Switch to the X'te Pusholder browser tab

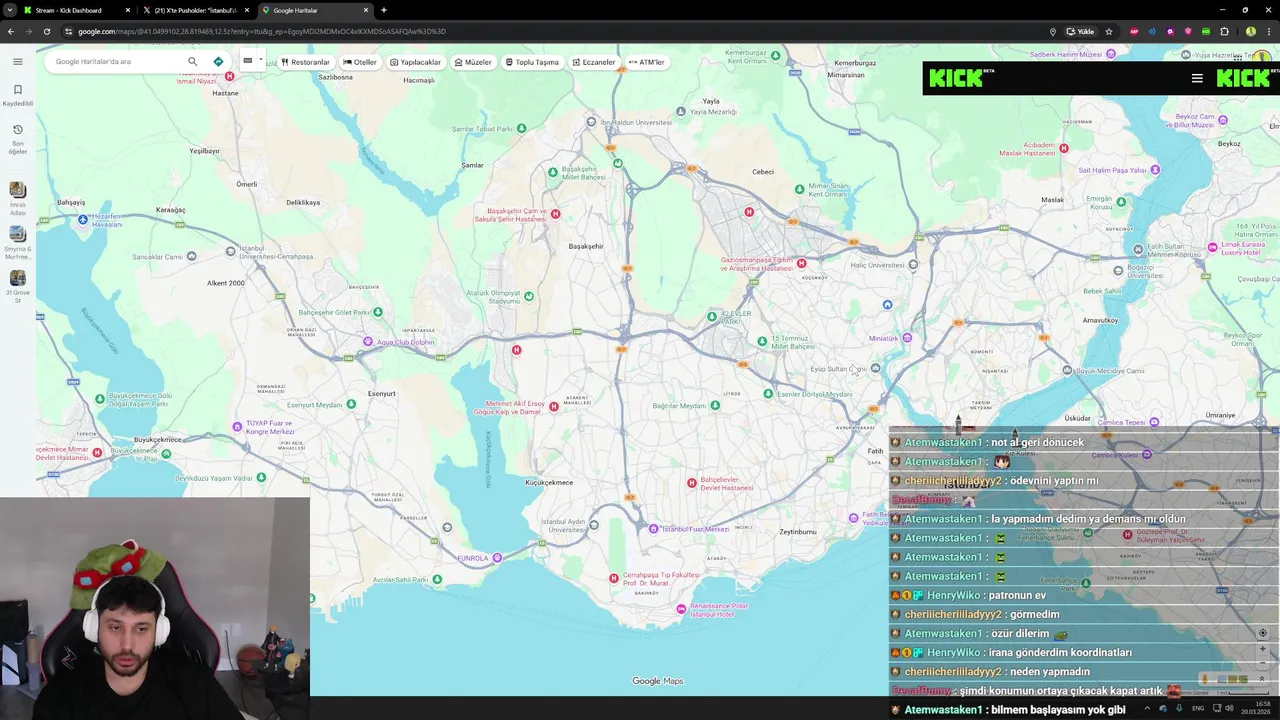[x=195, y=10]
